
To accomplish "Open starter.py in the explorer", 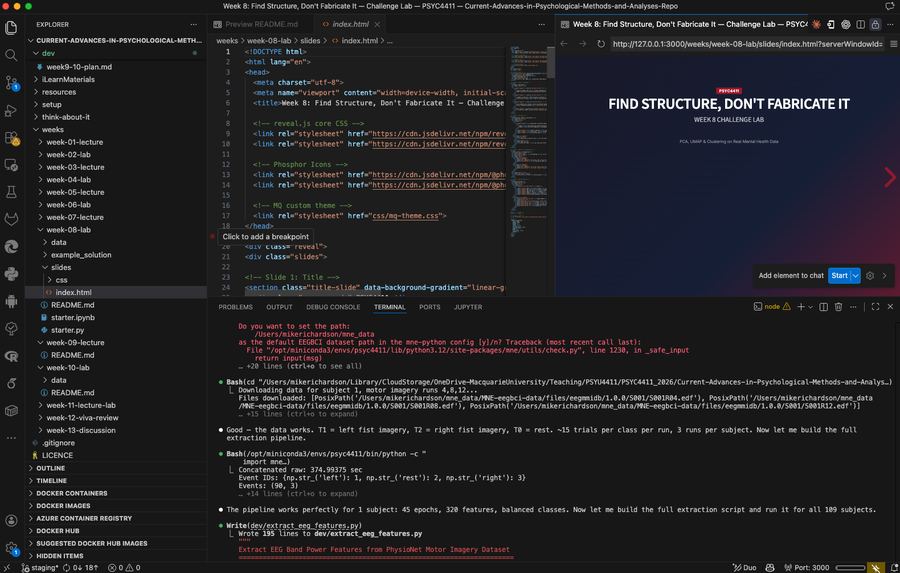I will pyautogui.click(x=67, y=330).
